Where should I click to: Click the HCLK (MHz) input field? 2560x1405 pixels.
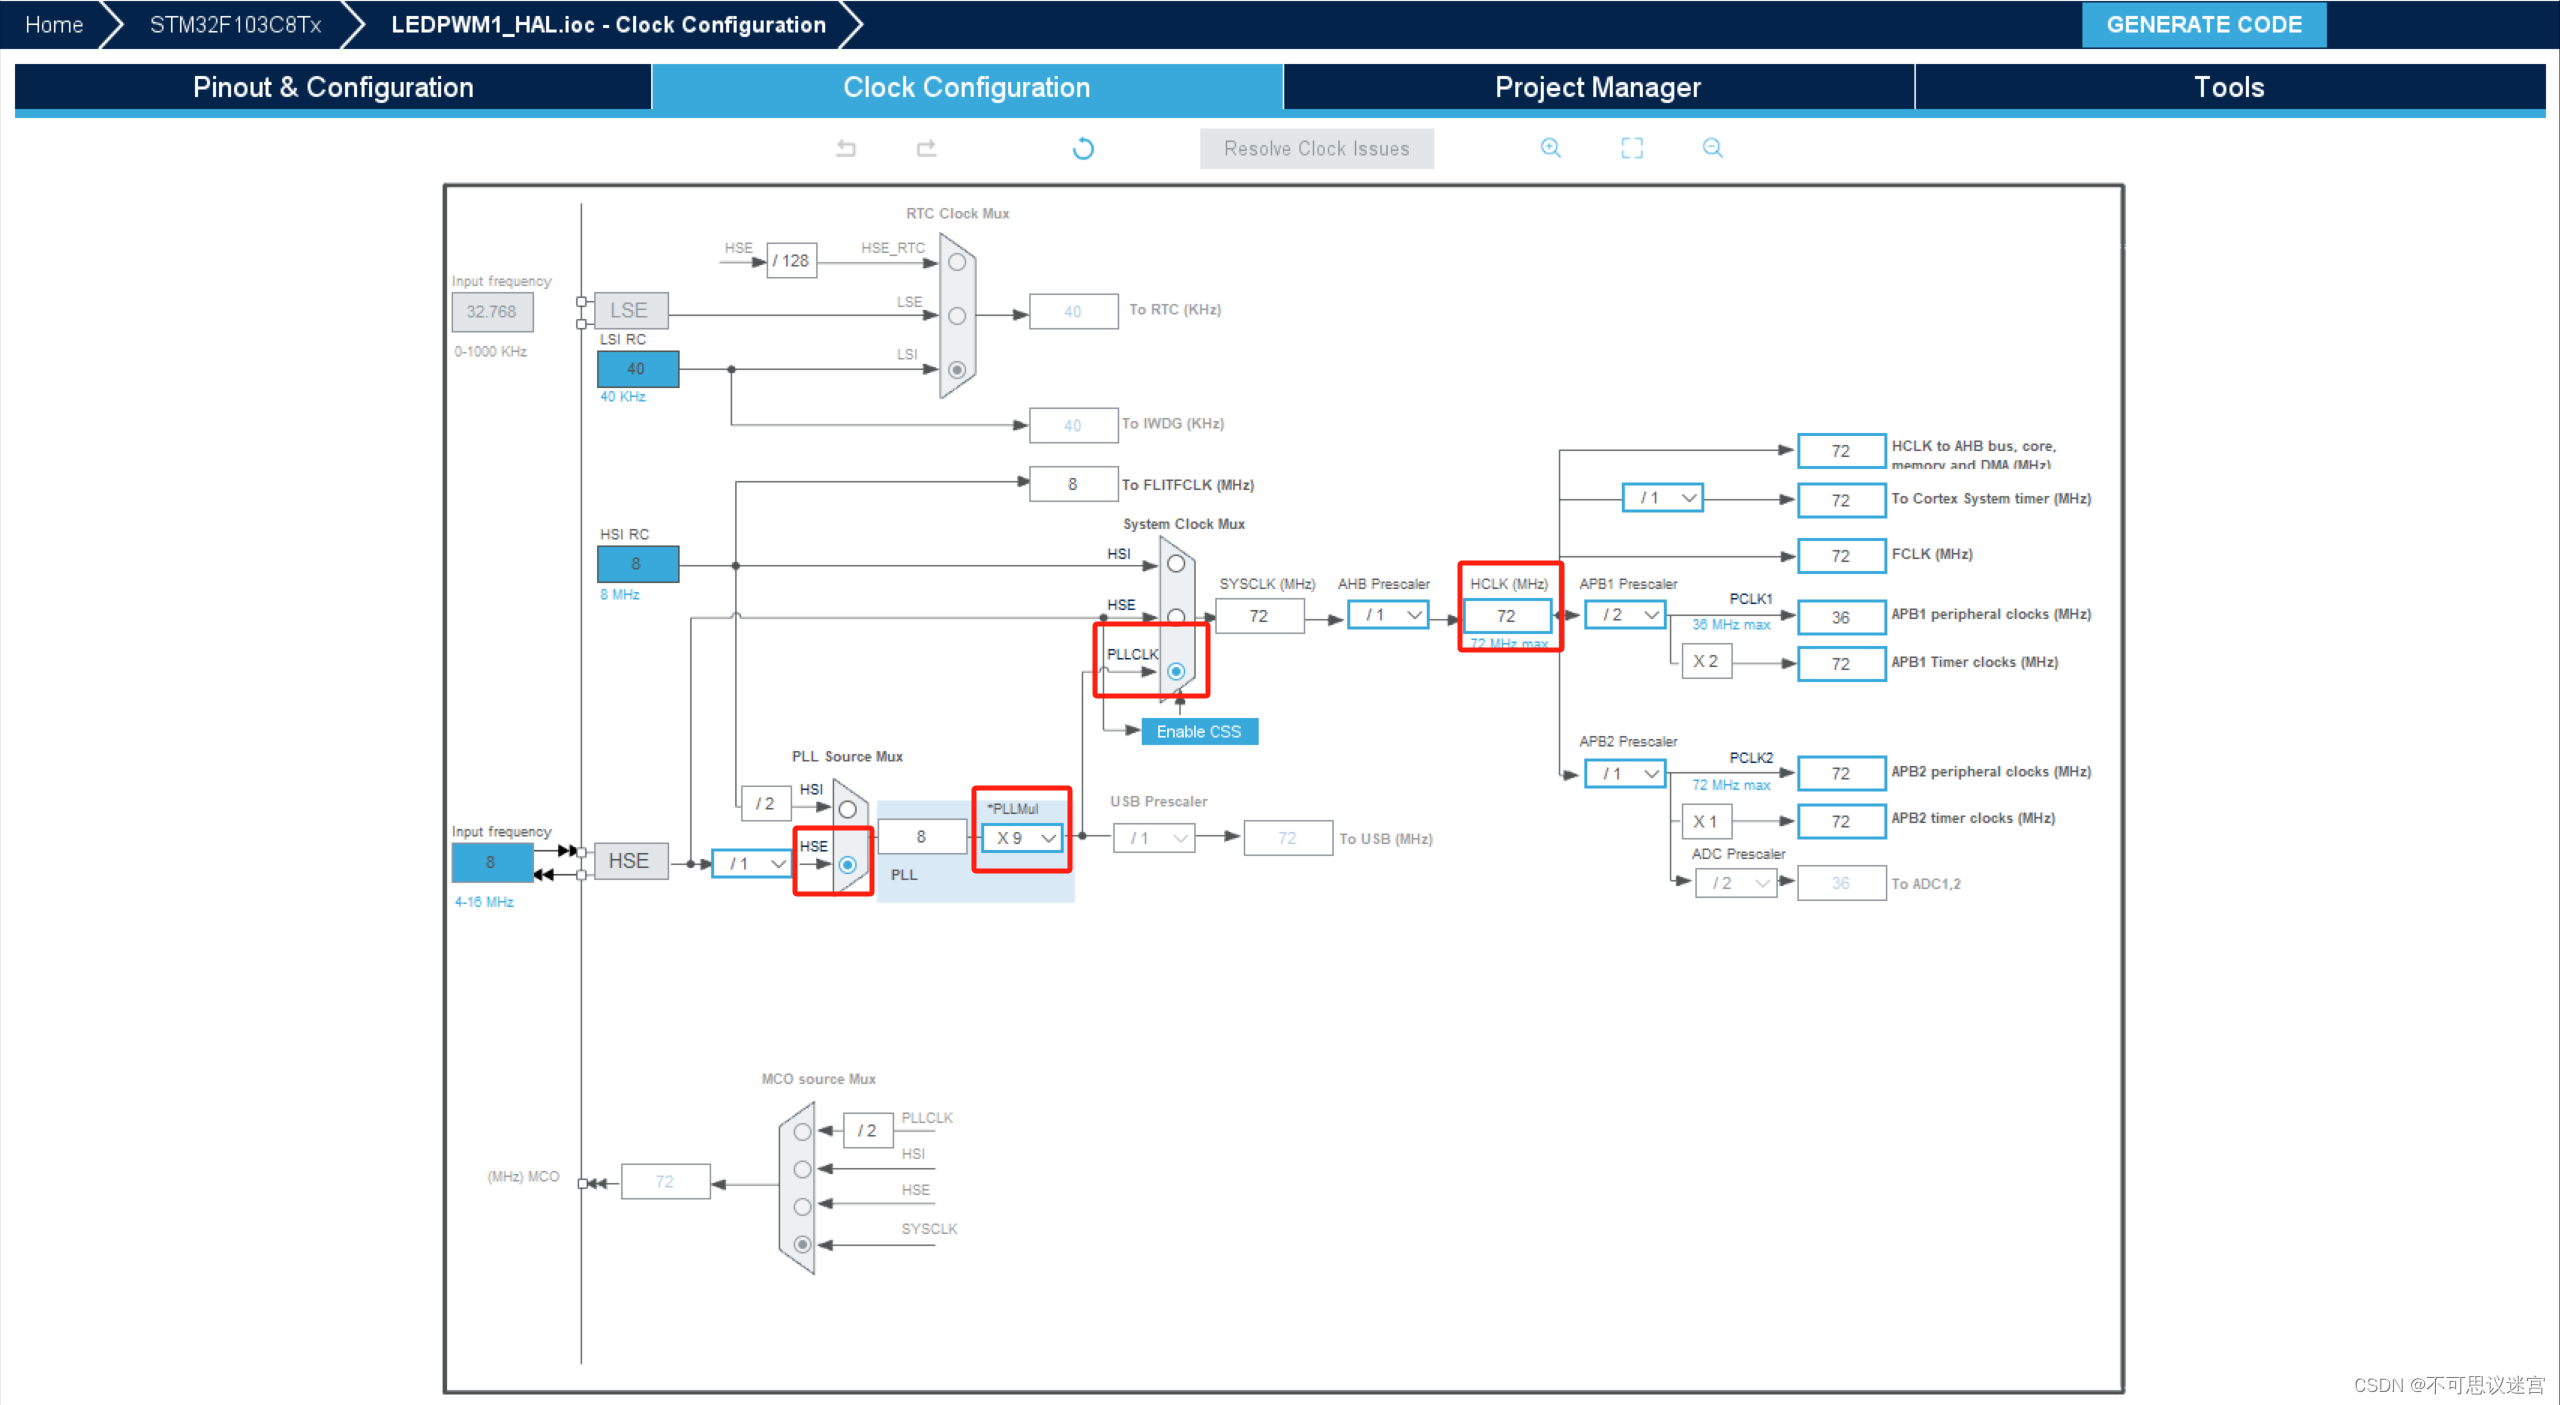[x=1506, y=616]
